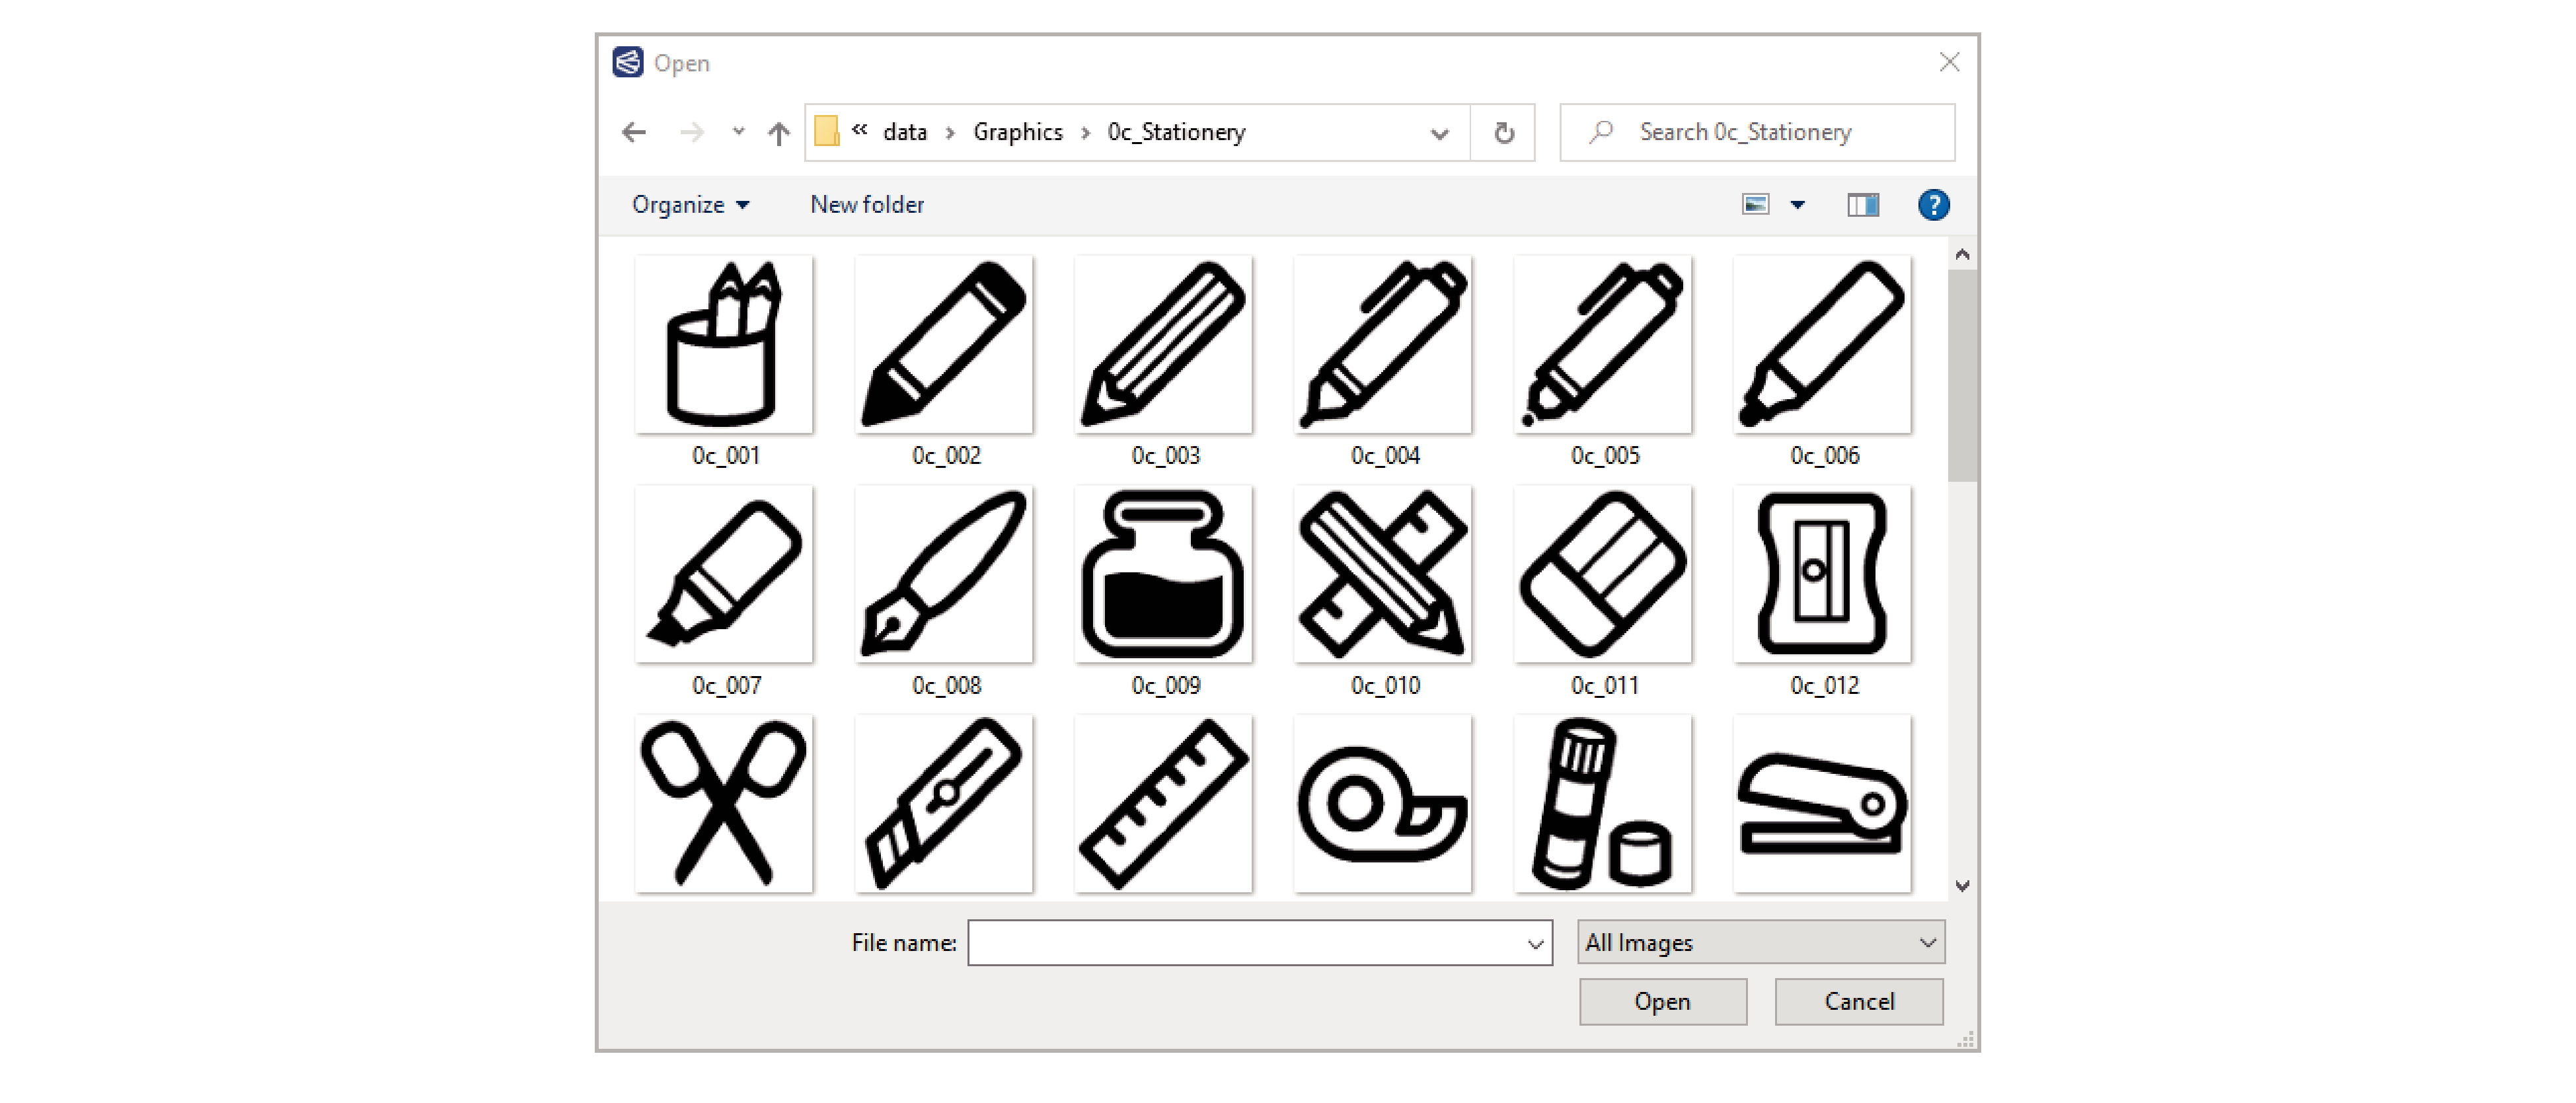Toggle the preview pane
Viewport: 2576px width, 1103px height.
point(1862,205)
